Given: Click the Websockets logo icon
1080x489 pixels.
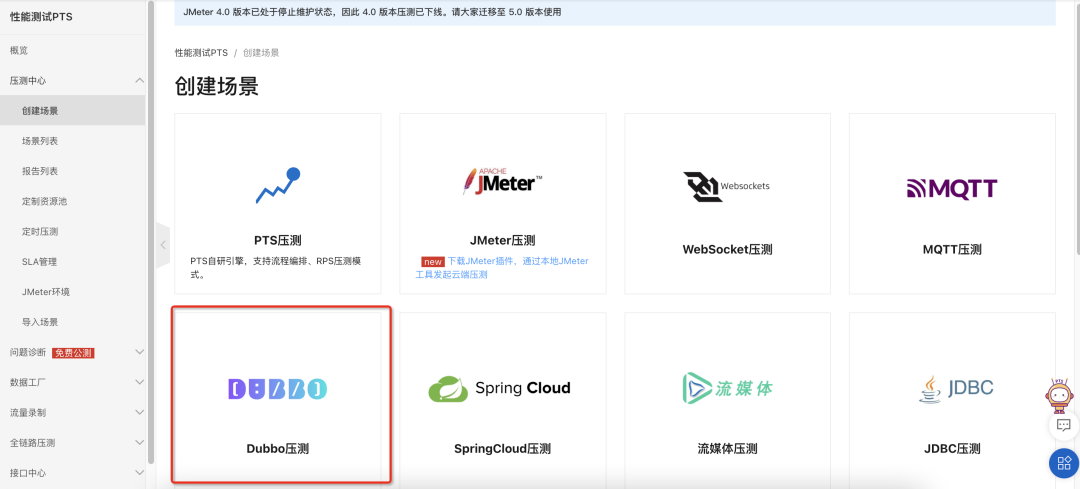Looking at the screenshot, I should 727,186.
